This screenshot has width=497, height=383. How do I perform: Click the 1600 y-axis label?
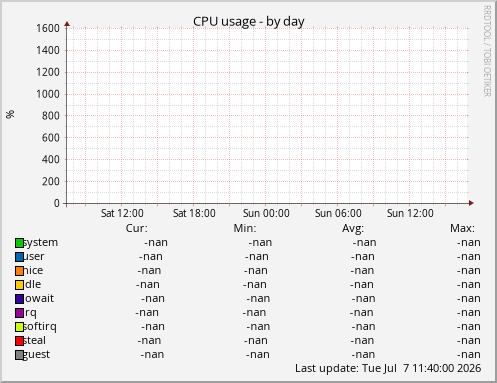pos(48,28)
